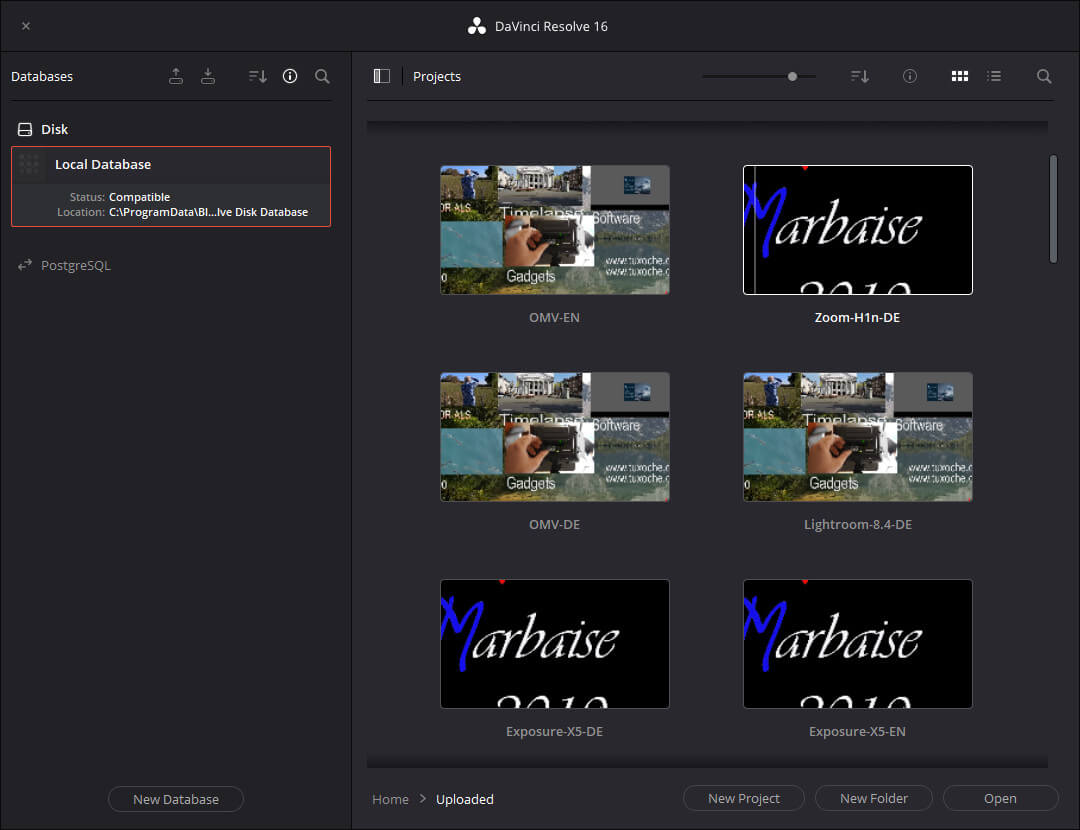Toggle the databases sidebar panel

click(382, 76)
